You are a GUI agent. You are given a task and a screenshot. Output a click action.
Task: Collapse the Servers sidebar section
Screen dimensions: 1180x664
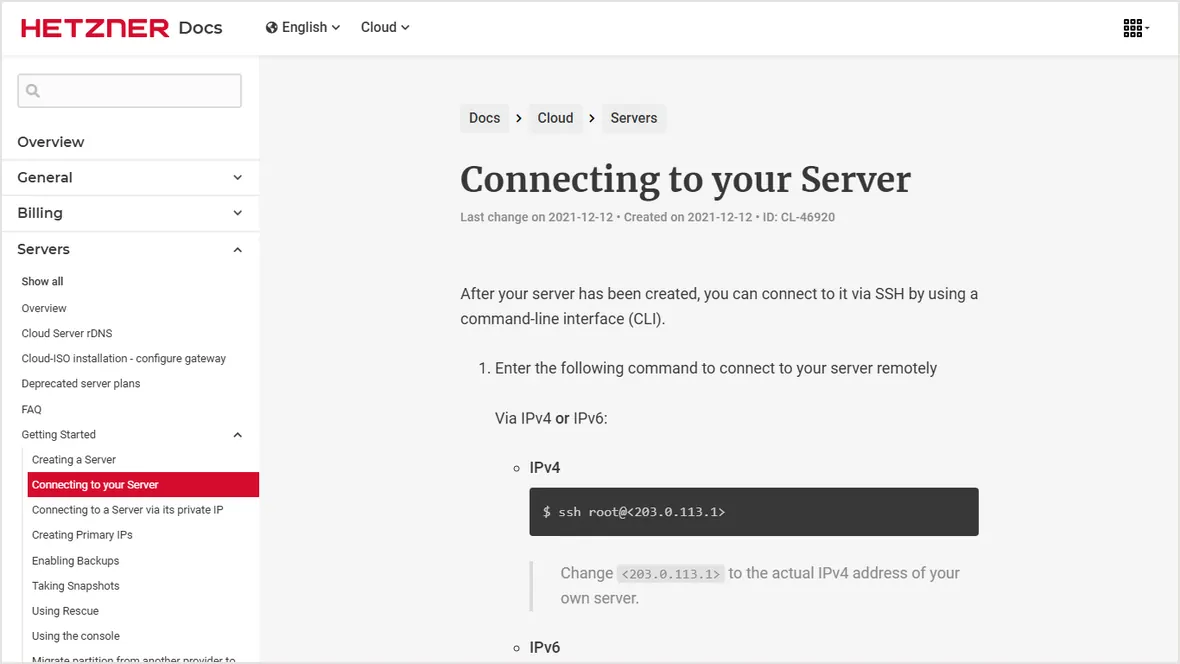130,249
